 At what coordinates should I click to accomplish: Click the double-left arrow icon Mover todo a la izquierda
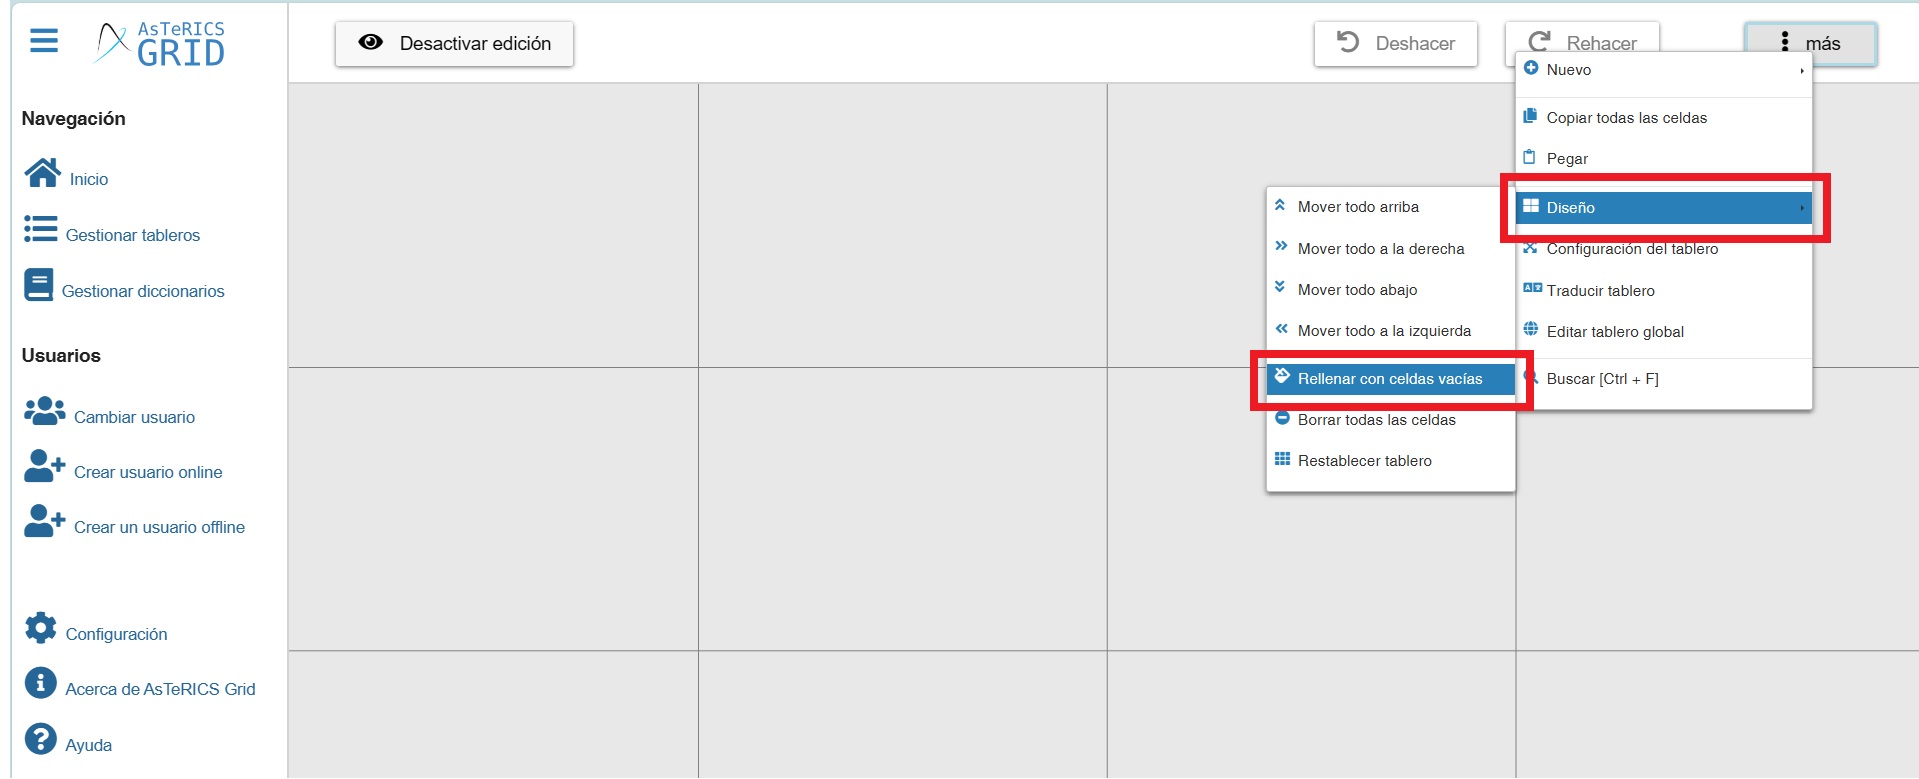[1281, 328]
